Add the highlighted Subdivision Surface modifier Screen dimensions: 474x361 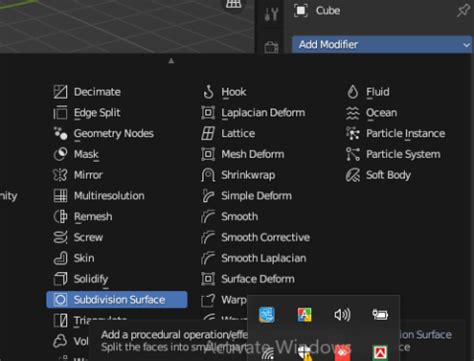(117, 299)
